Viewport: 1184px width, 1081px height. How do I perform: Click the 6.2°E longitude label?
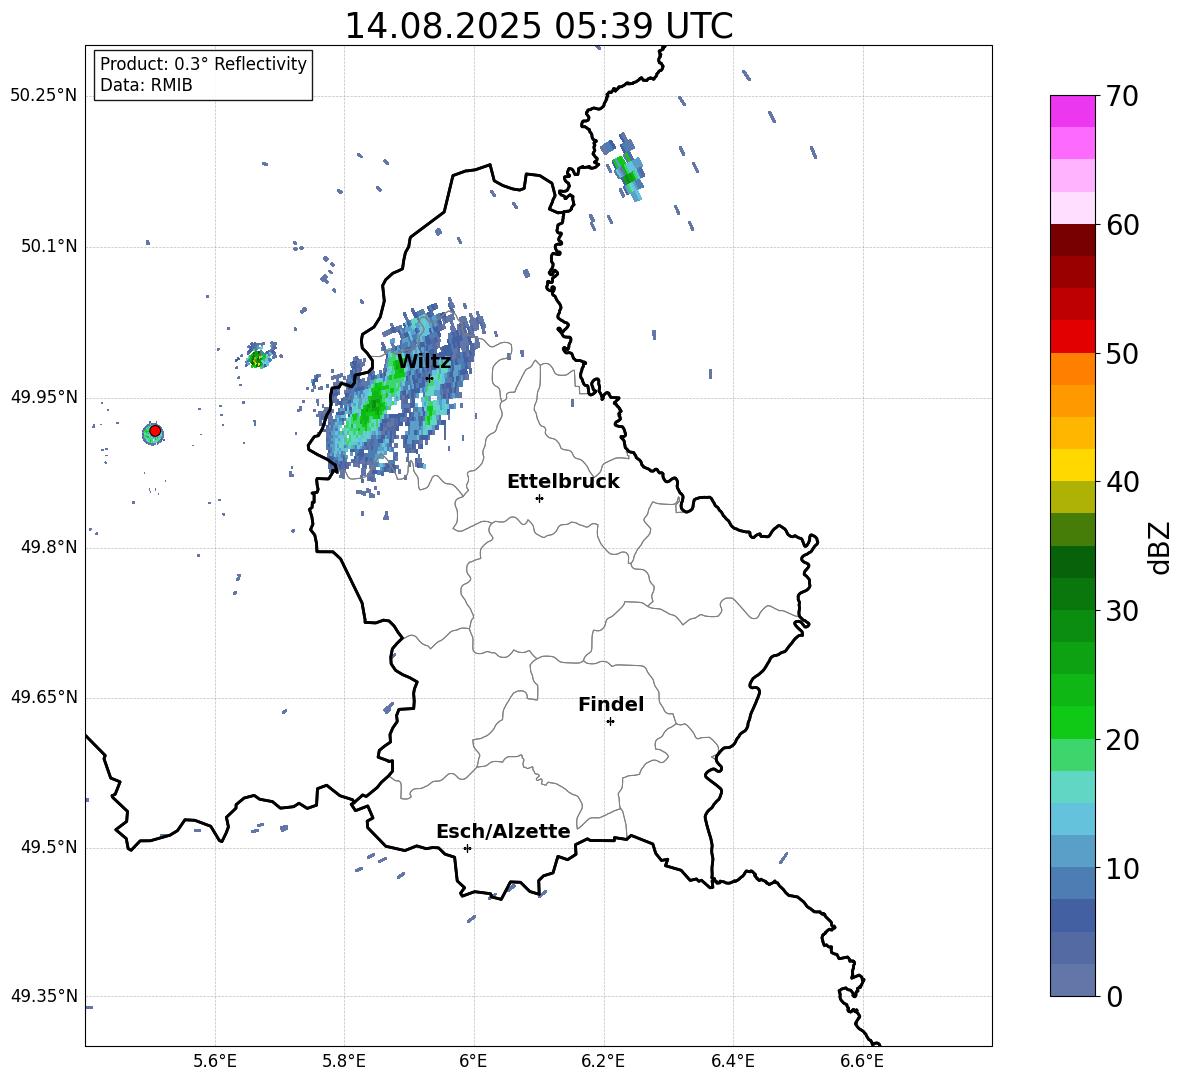(x=603, y=1061)
